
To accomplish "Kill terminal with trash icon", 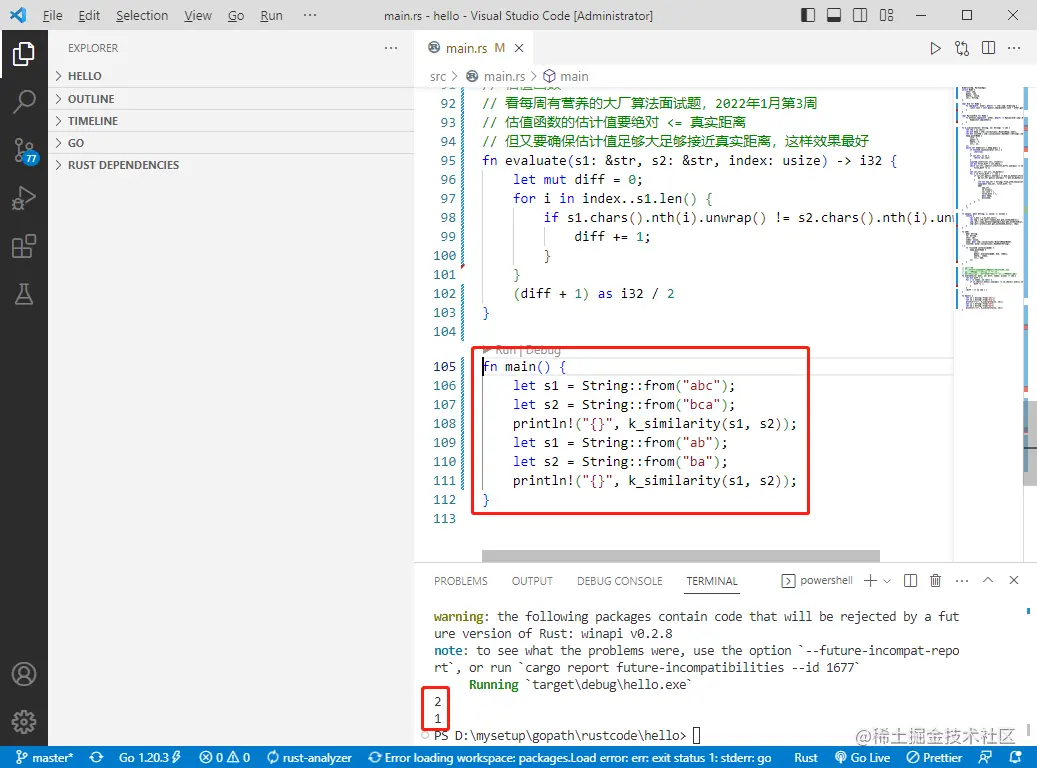I will point(935,581).
